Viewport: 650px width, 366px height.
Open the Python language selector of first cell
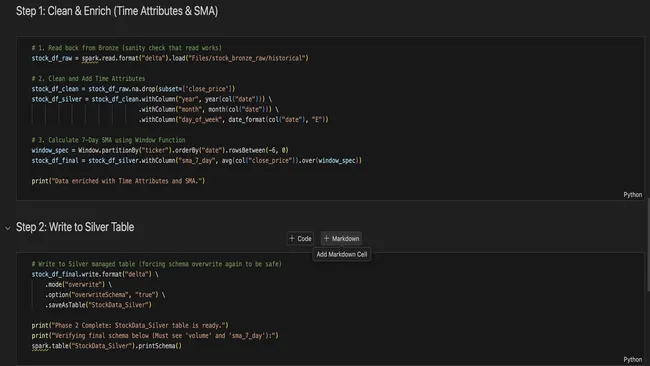[x=632, y=194]
